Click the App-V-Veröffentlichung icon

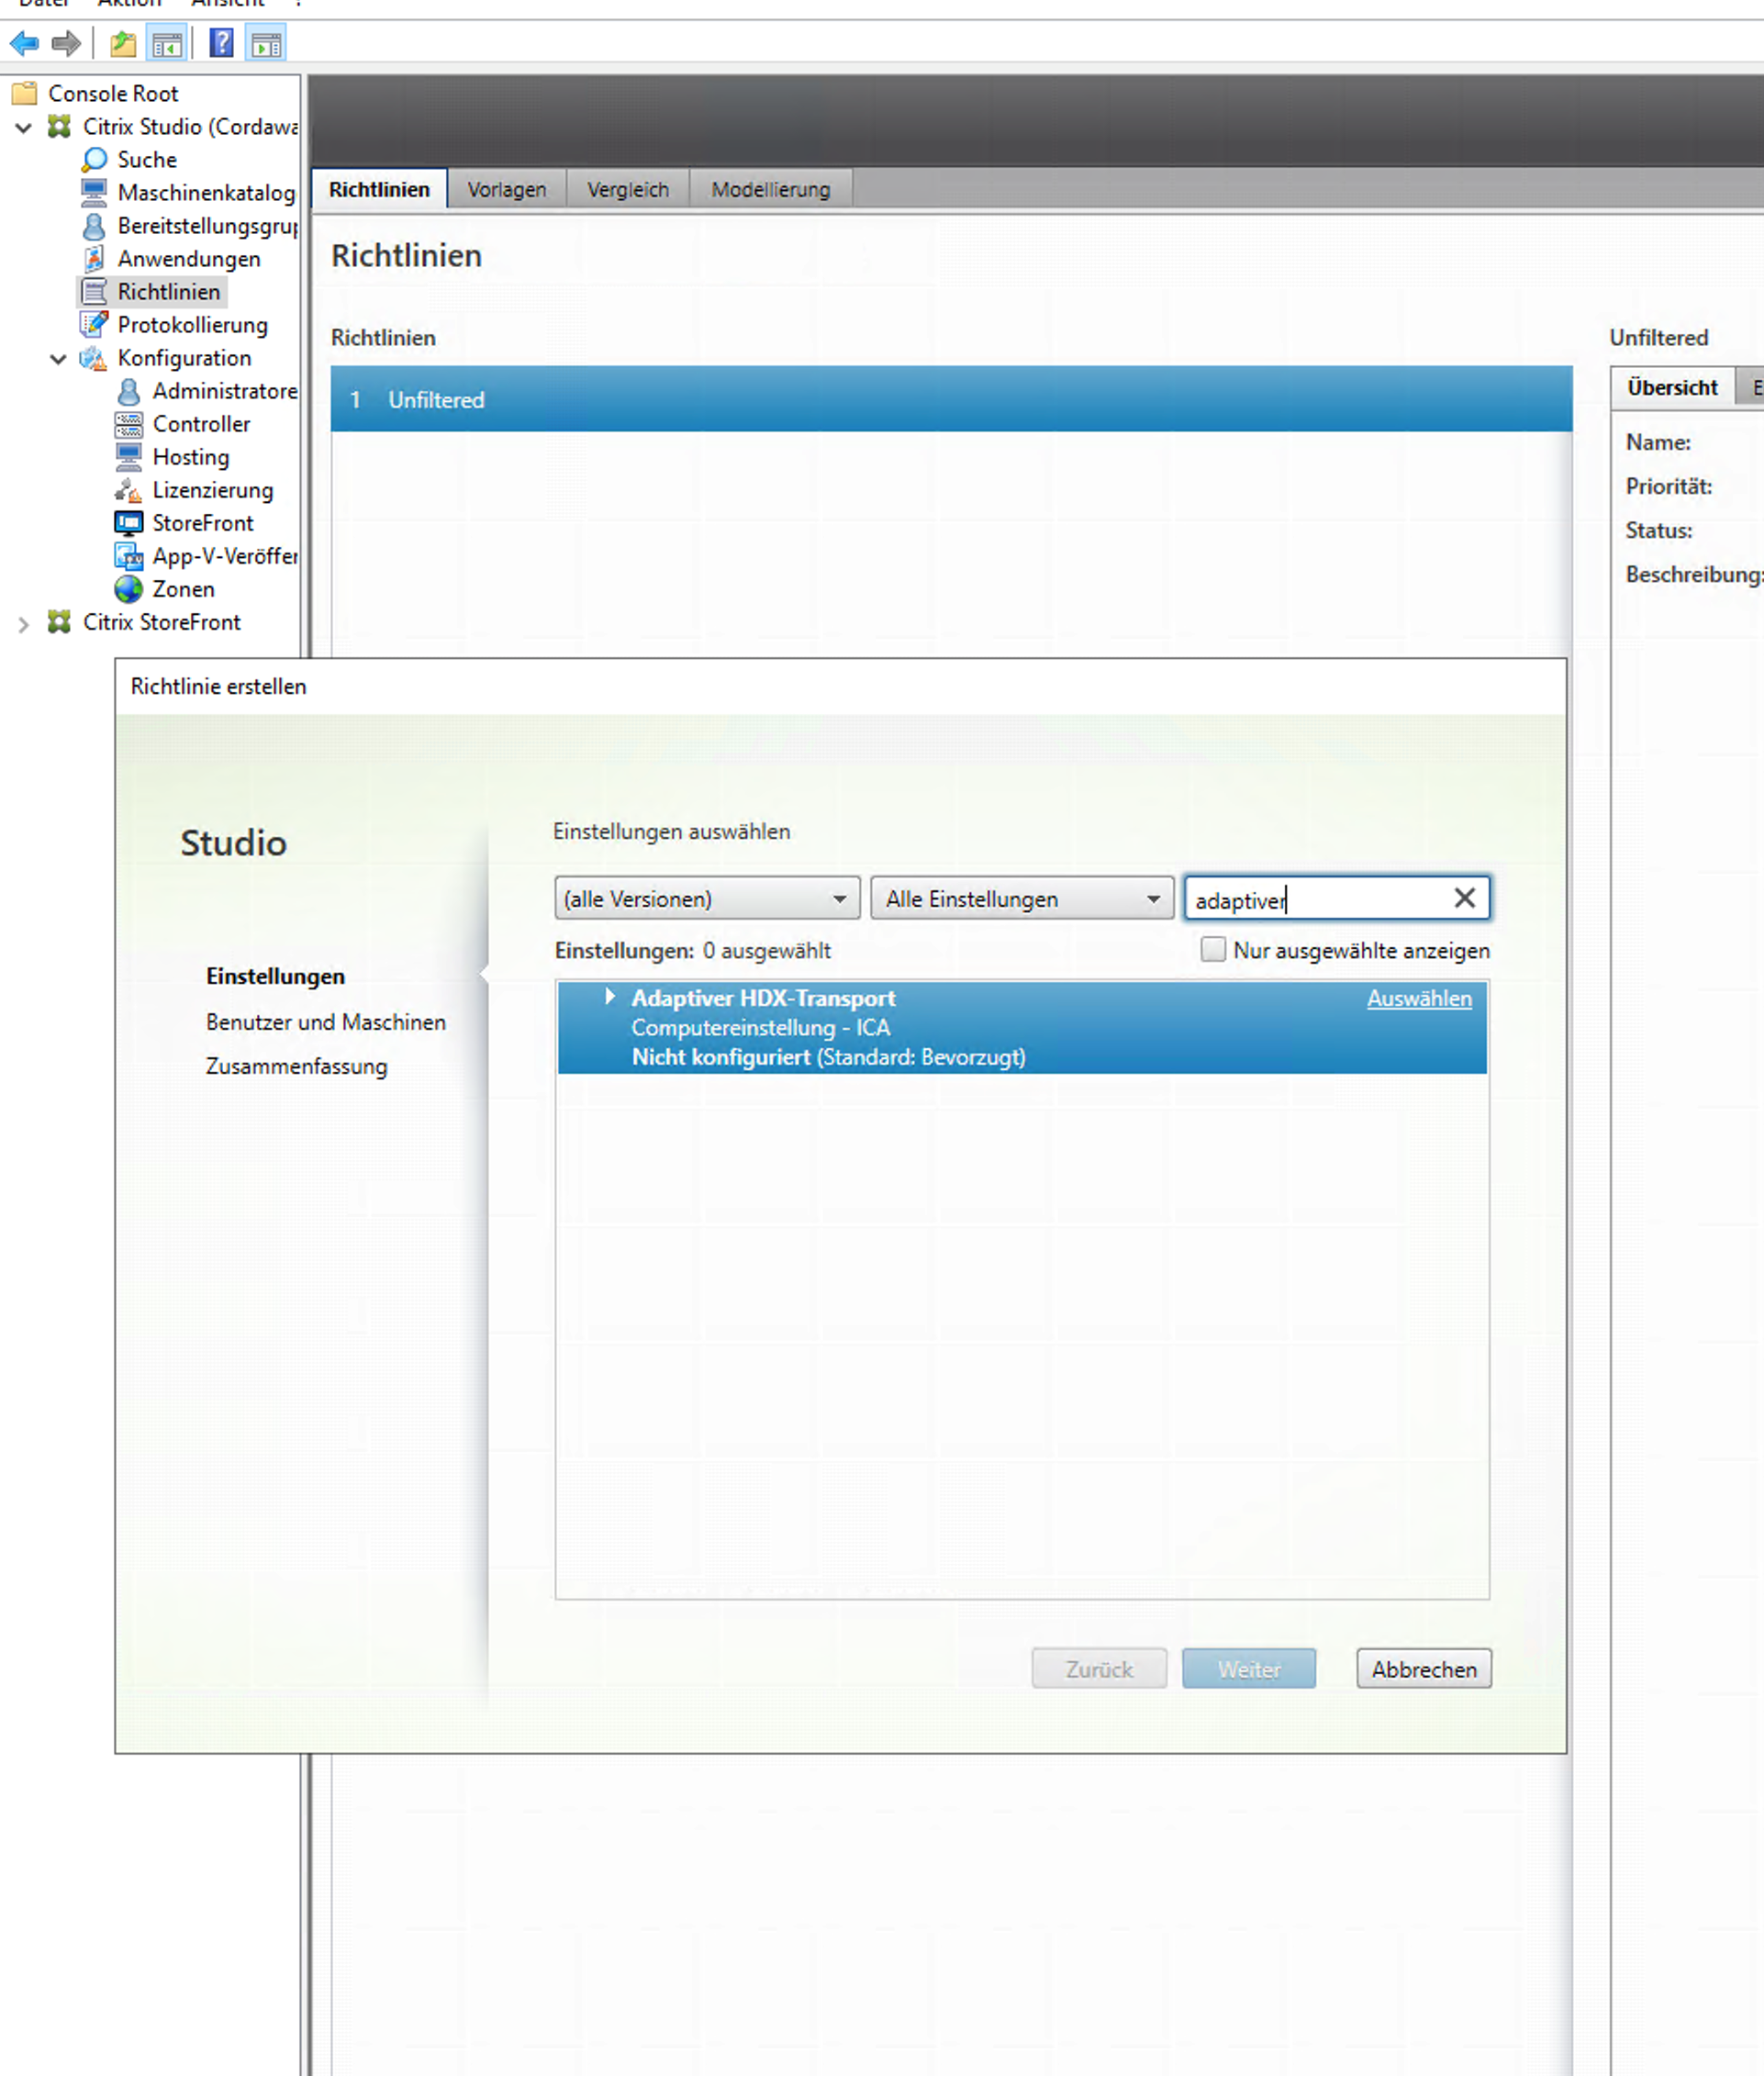(129, 555)
